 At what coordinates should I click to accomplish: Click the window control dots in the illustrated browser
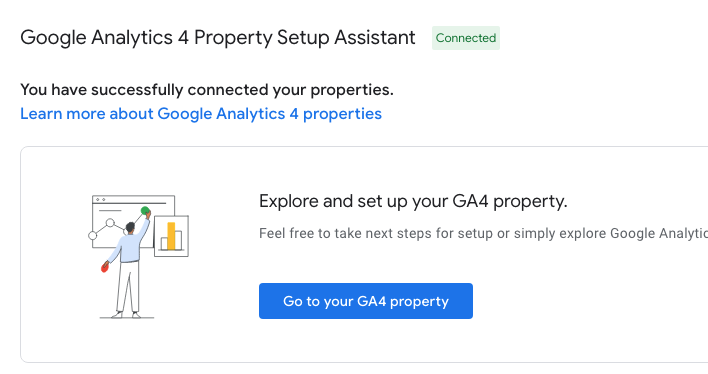(100, 199)
